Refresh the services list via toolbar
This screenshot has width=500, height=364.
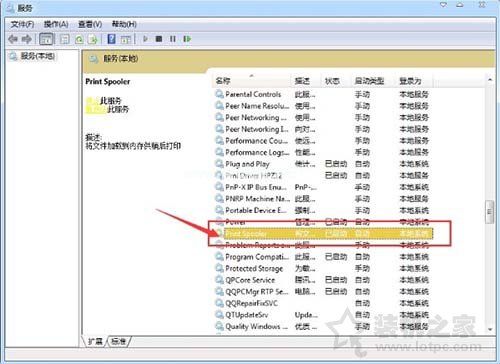click(79, 39)
